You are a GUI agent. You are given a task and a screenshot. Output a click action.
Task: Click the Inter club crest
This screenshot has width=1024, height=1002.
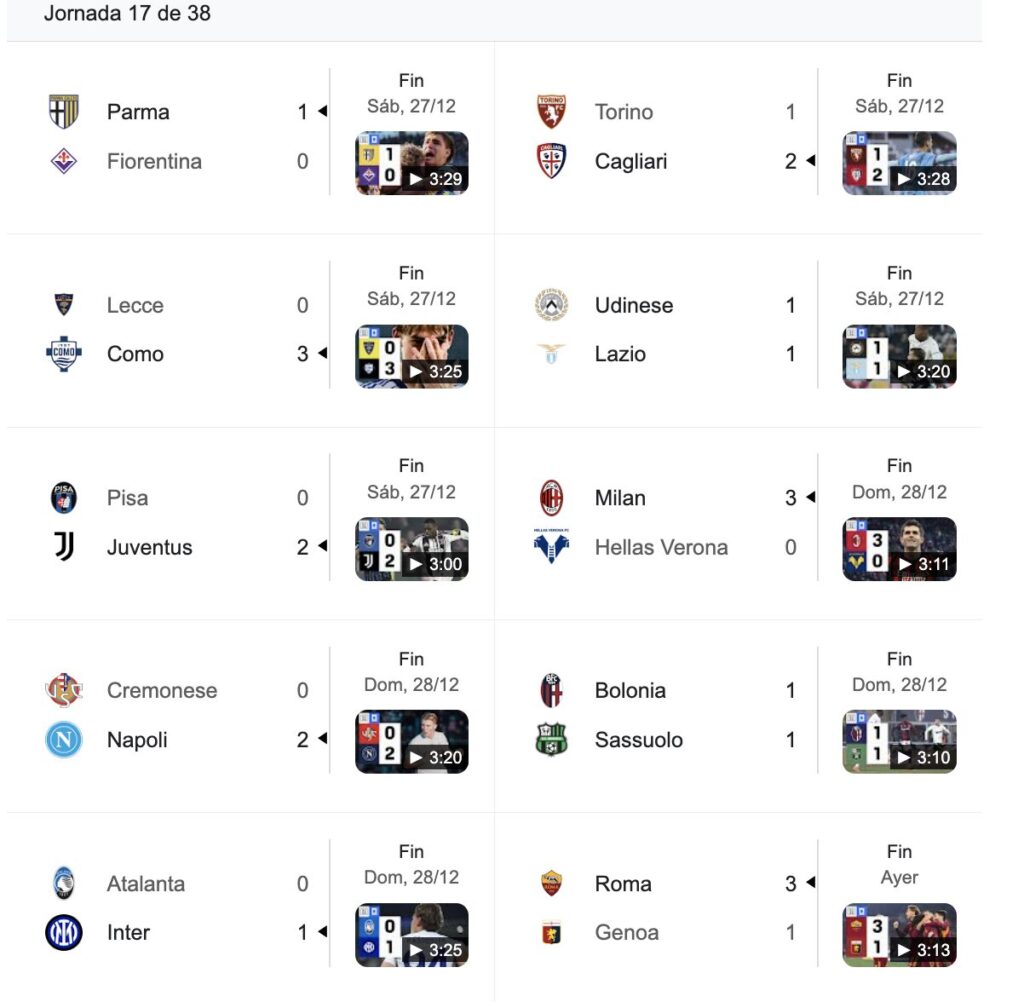64,933
